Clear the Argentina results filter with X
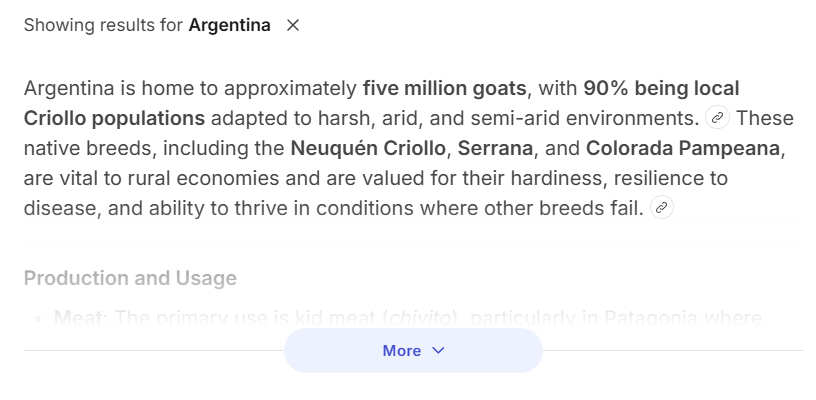 (x=293, y=26)
